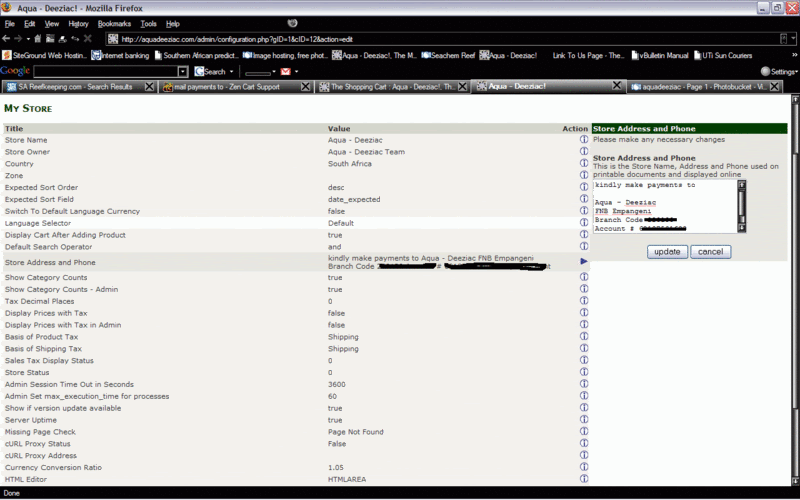The height and width of the screenshot is (500, 800).
Task: Click the cancel button
Action: pyautogui.click(x=710, y=252)
